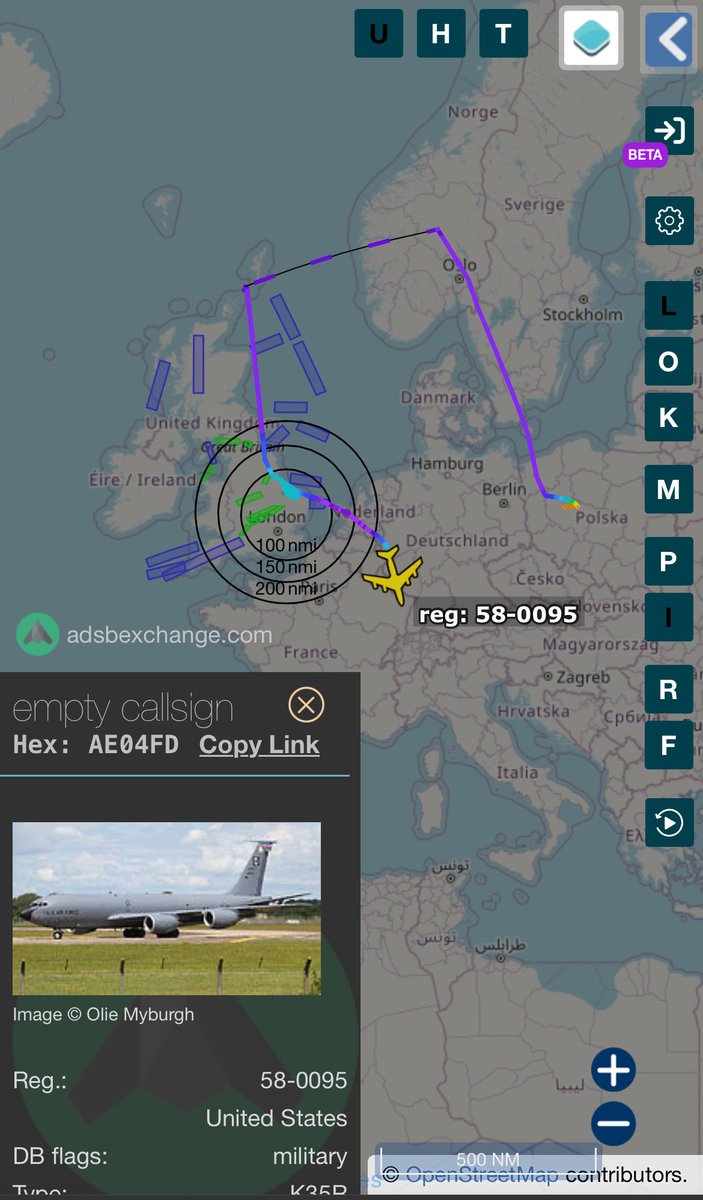Collapse sidebar with left chevron button
This screenshot has height=1200, width=703.
click(x=669, y=38)
